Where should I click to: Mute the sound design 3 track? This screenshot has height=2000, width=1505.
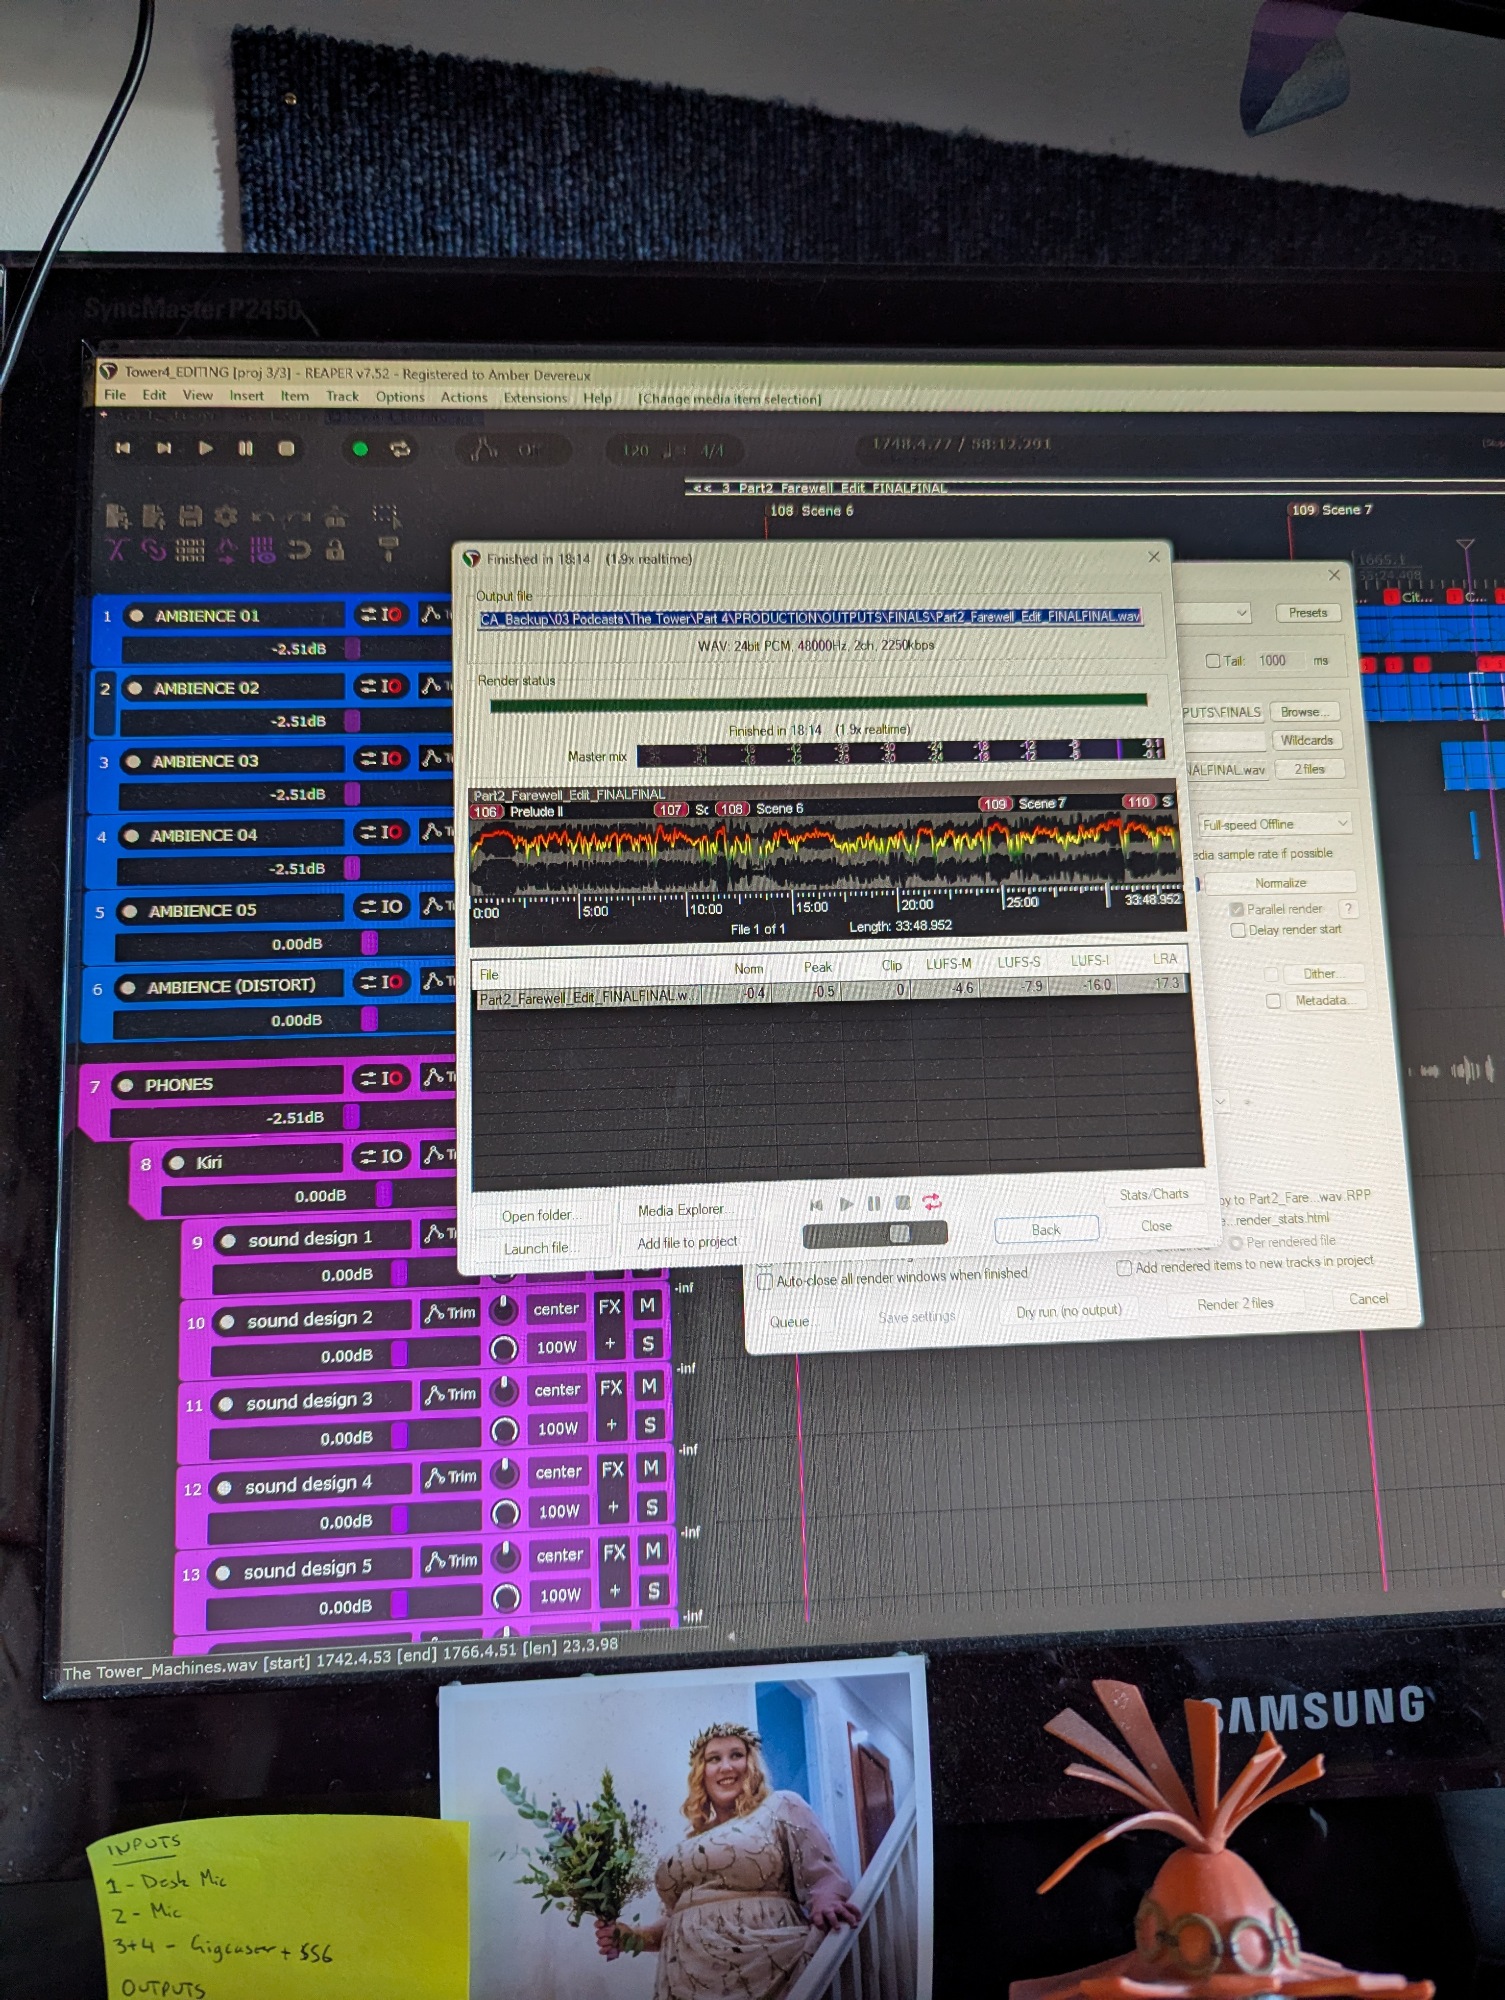(650, 1386)
